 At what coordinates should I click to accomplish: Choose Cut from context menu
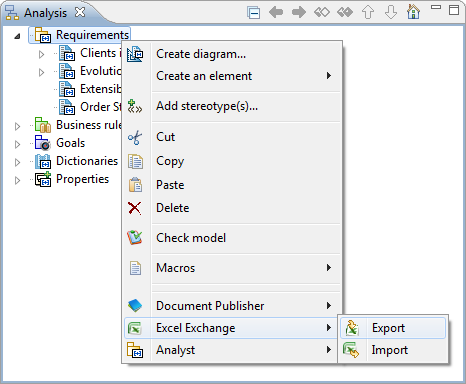232,137
